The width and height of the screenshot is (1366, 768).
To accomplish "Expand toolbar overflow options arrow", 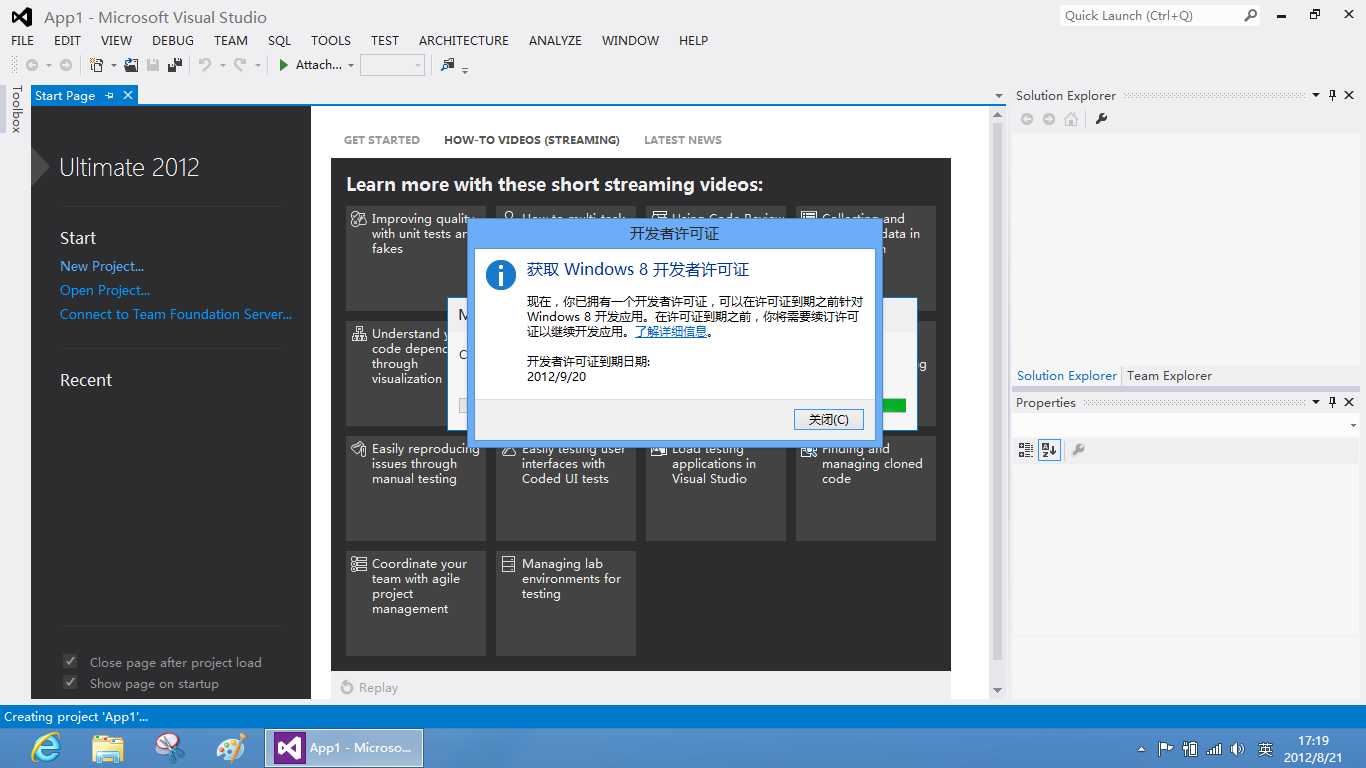I will click(x=465, y=69).
